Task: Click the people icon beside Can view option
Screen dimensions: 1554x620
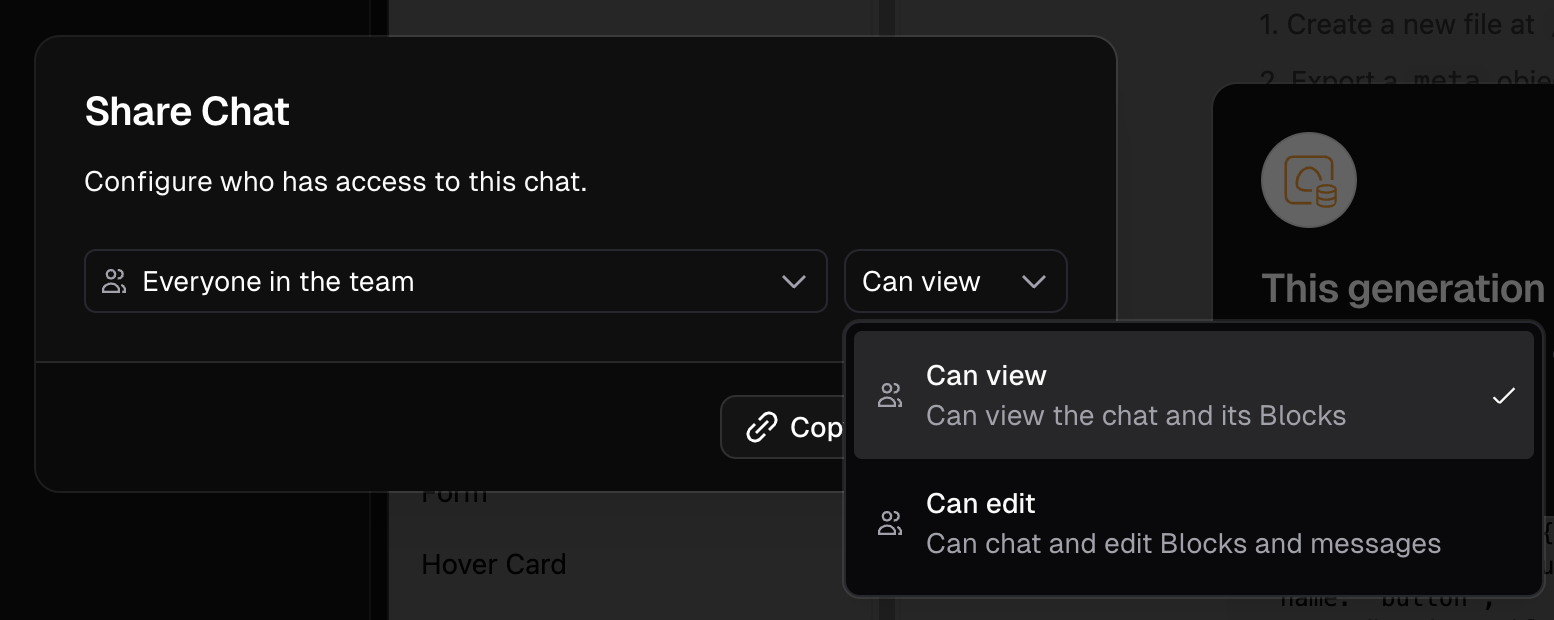Action: (x=889, y=395)
